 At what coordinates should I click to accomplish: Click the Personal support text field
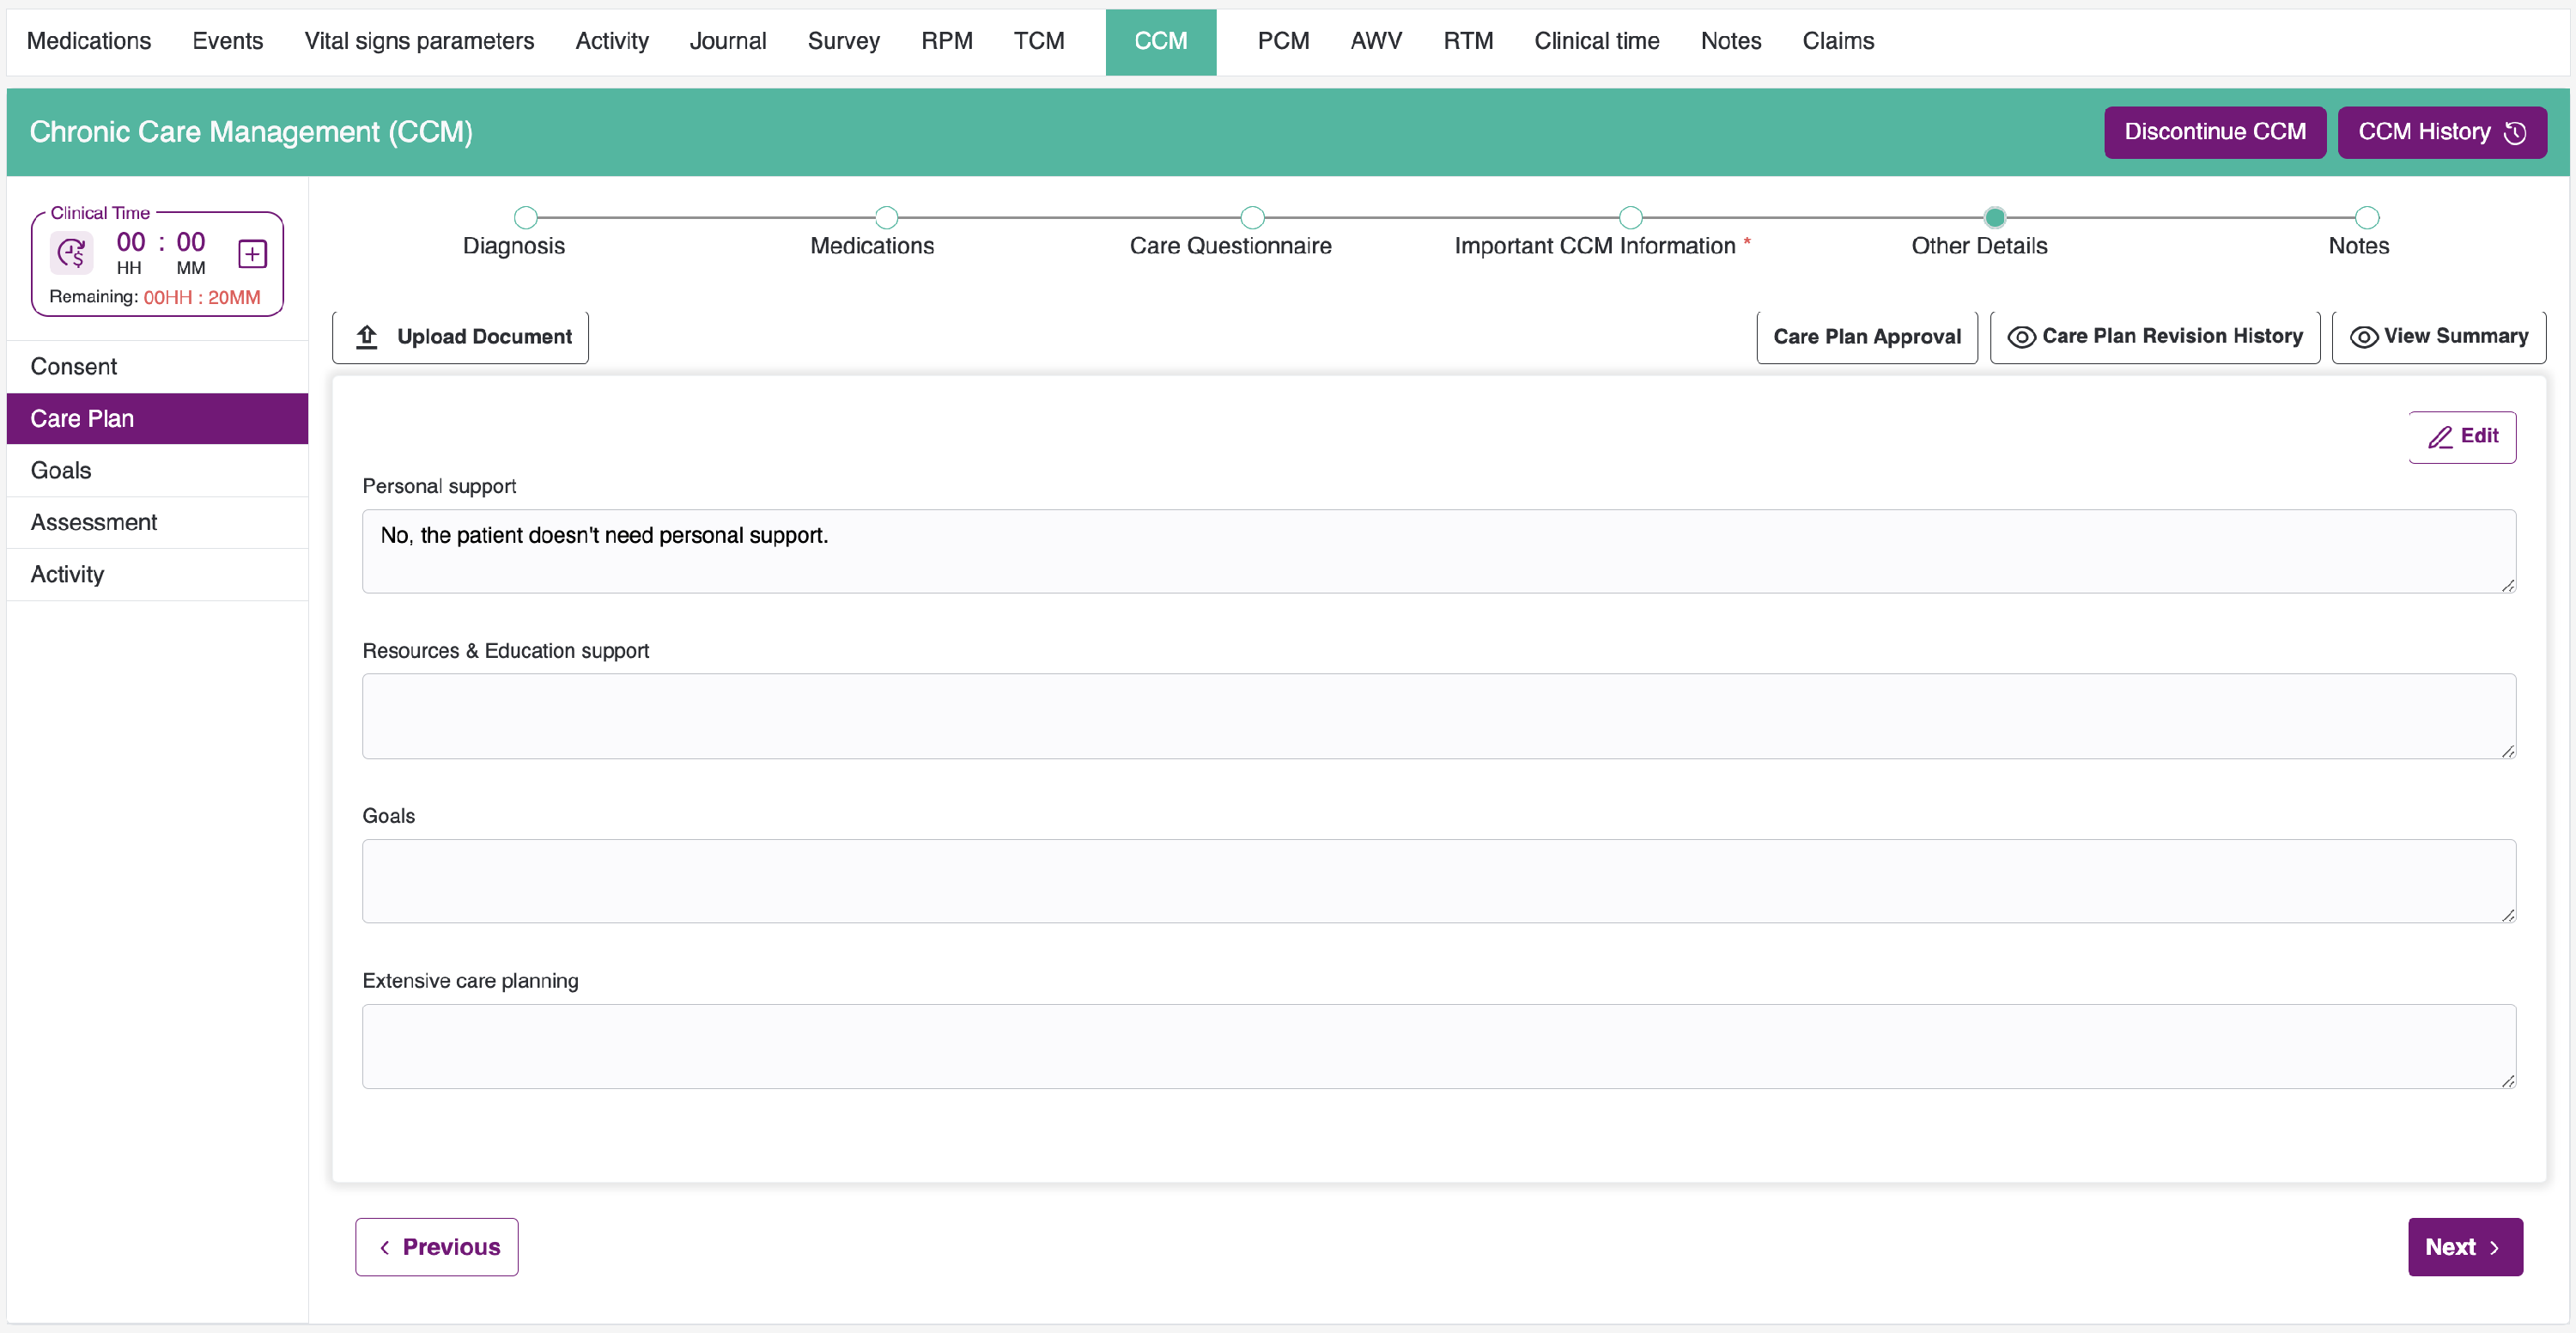pyautogui.click(x=1438, y=551)
